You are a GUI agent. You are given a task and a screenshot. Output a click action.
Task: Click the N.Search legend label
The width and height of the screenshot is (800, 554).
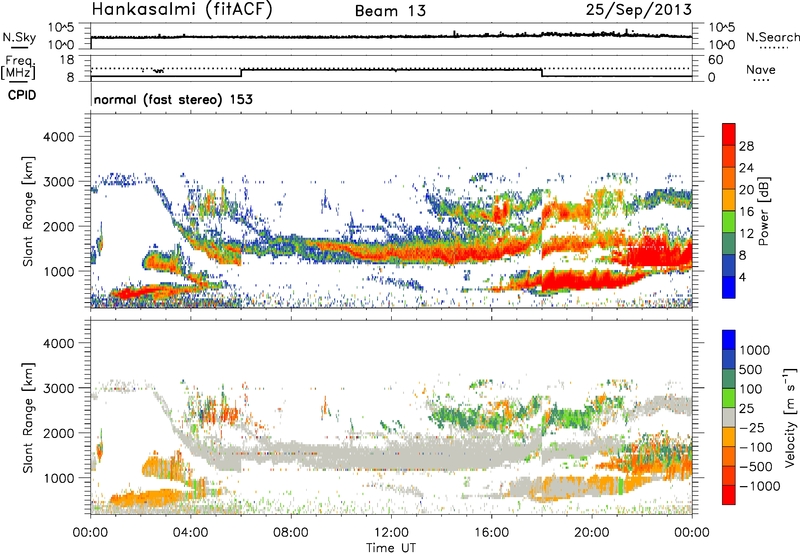point(772,37)
